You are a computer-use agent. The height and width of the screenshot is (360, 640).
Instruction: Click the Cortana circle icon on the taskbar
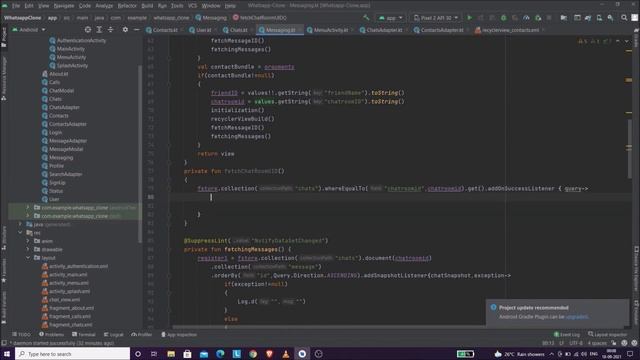click(x=138, y=354)
